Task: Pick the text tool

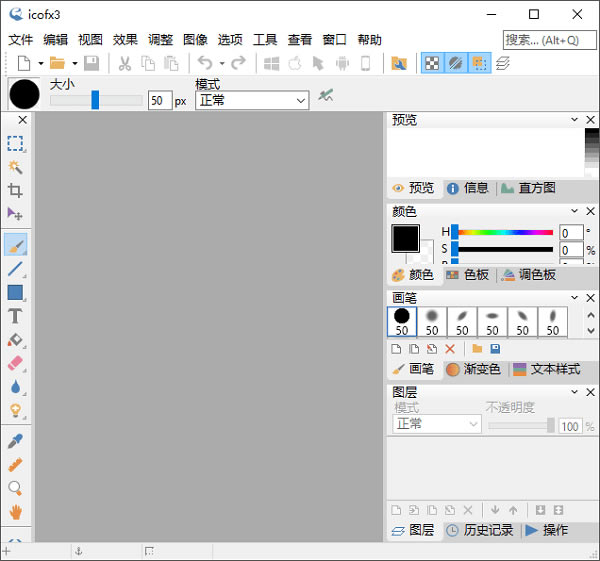Action: [x=15, y=316]
